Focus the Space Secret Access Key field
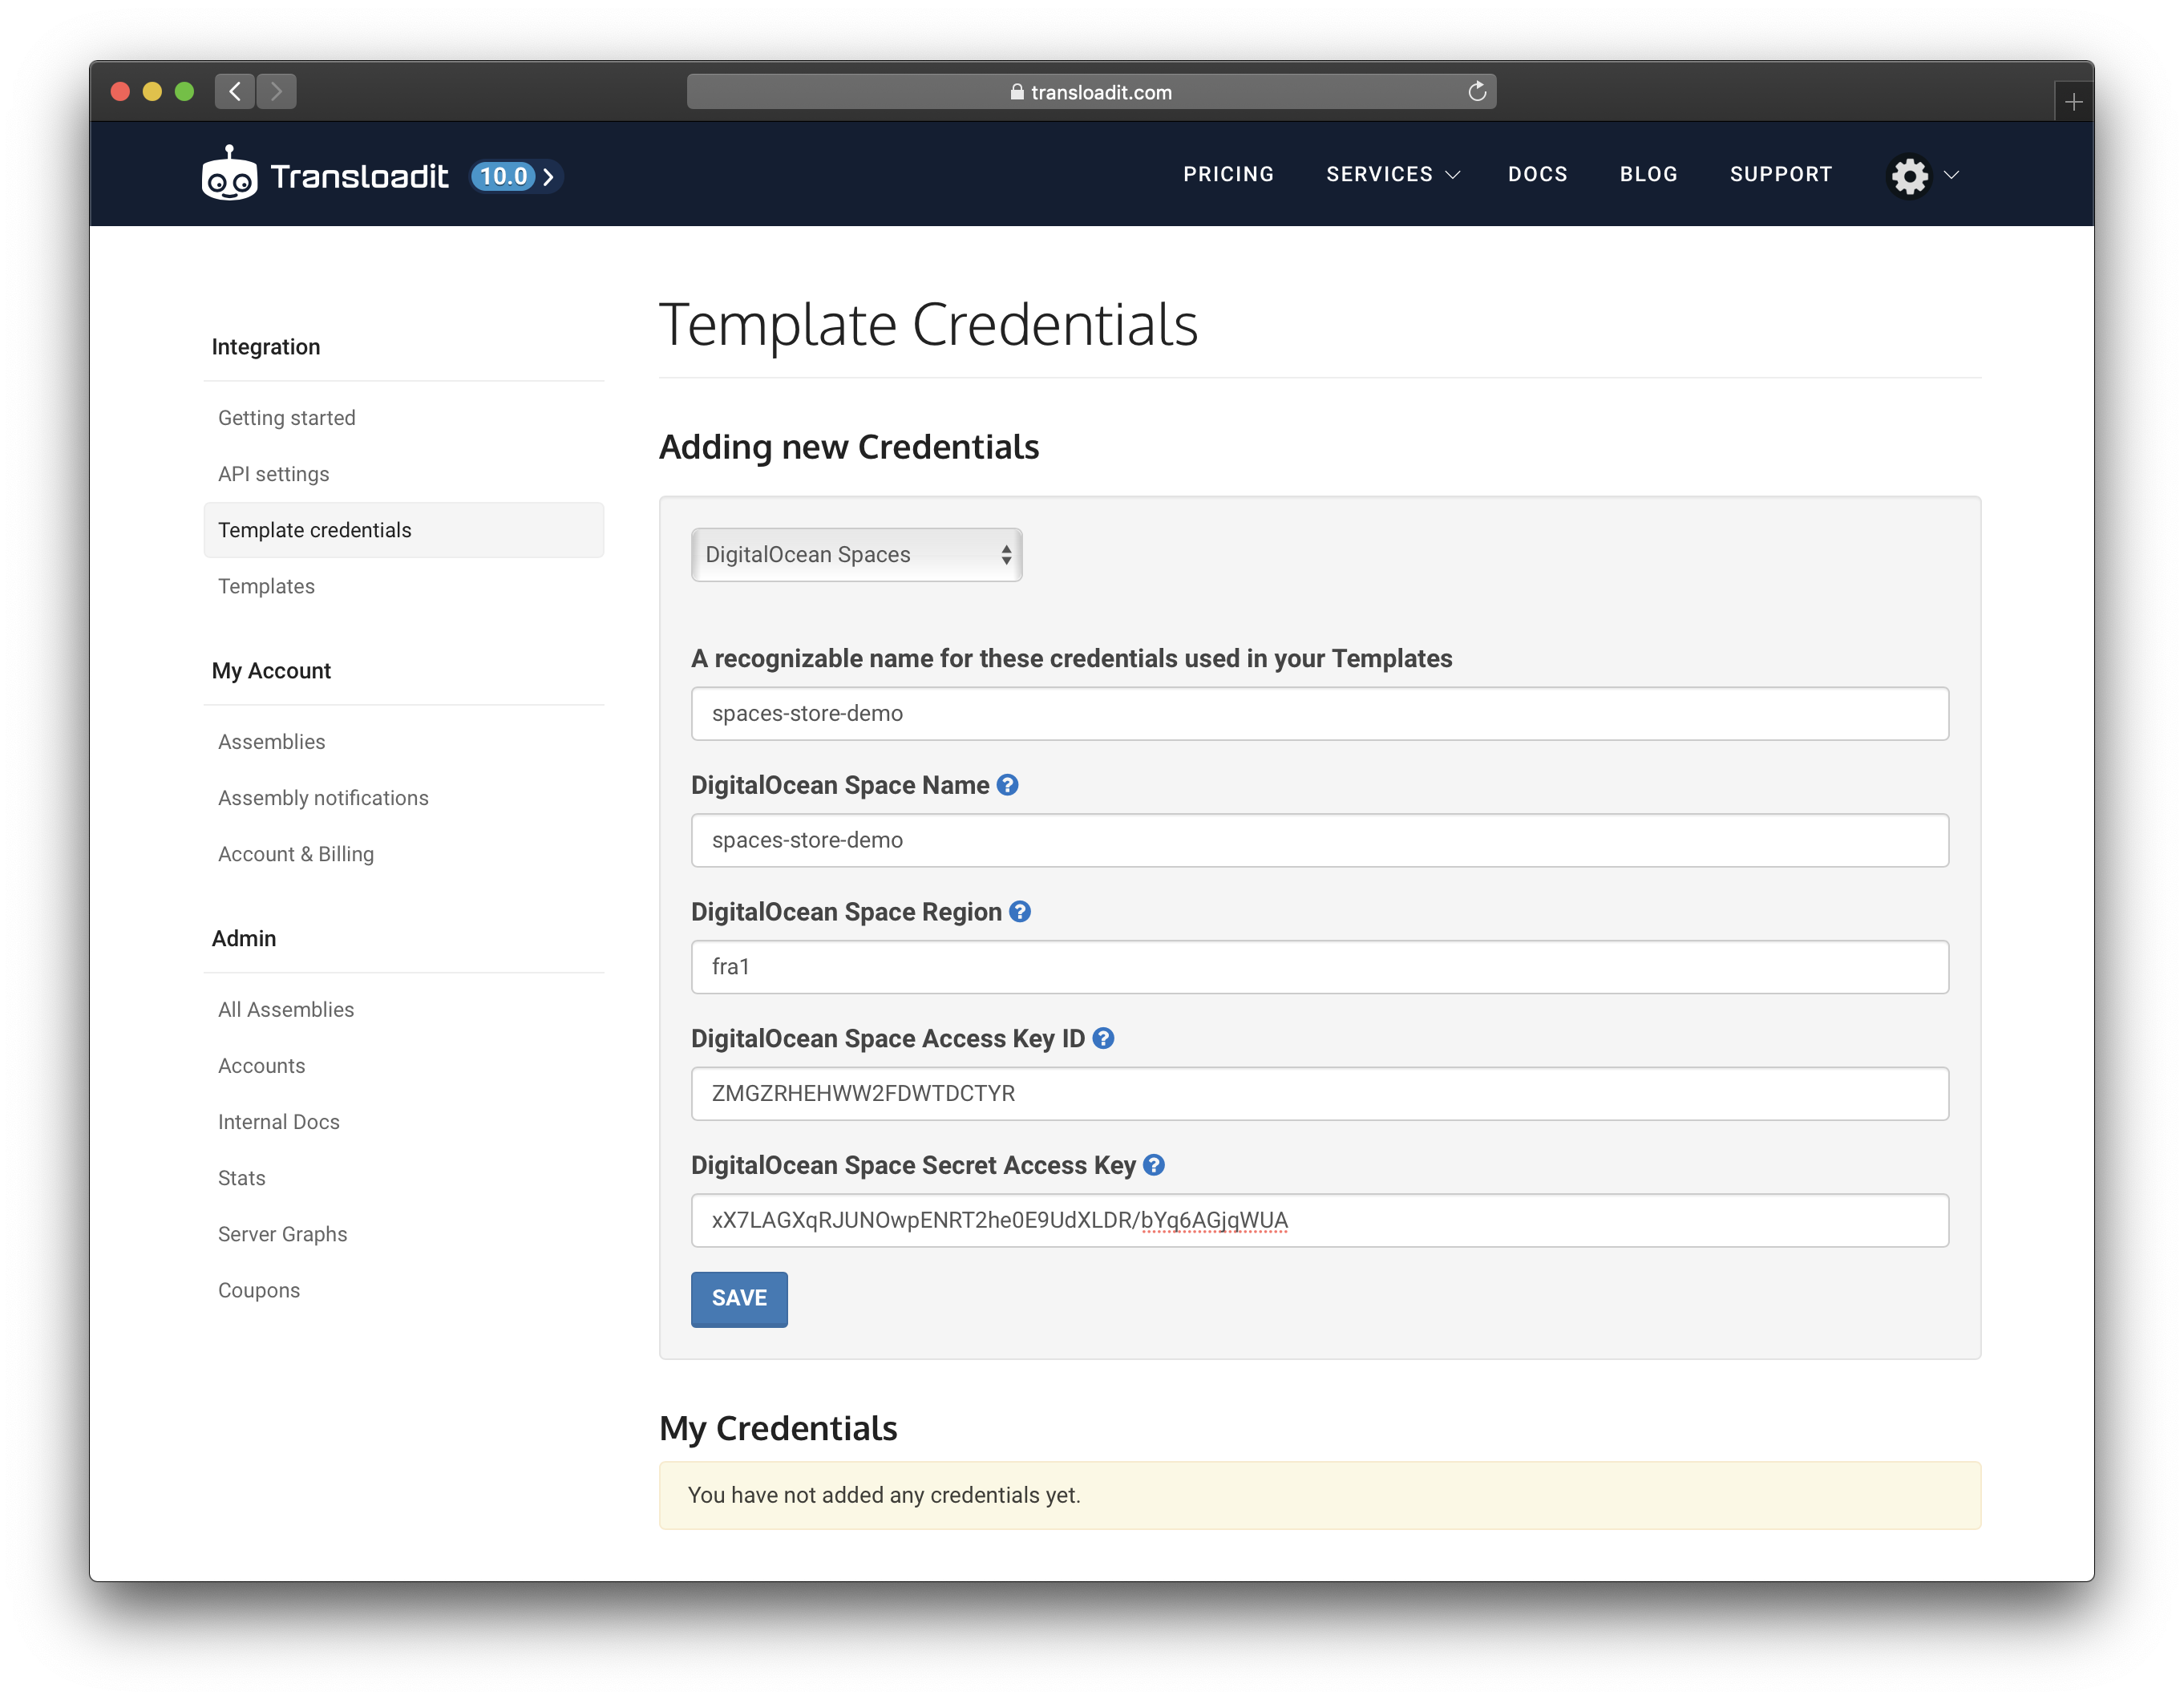The width and height of the screenshot is (2184, 1700). (x=1319, y=1220)
